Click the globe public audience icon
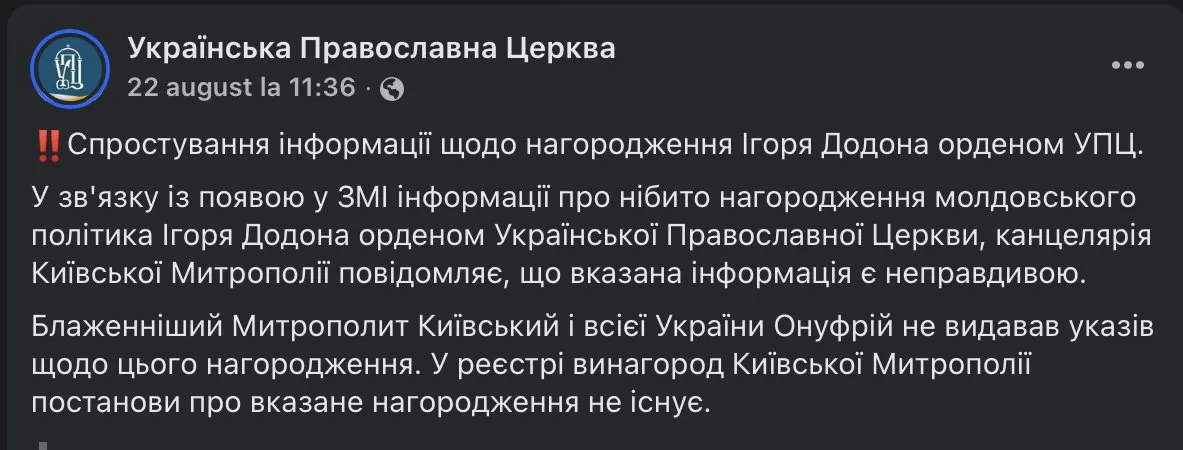The height and width of the screenshot is (450, 1183). coord(392,89)
